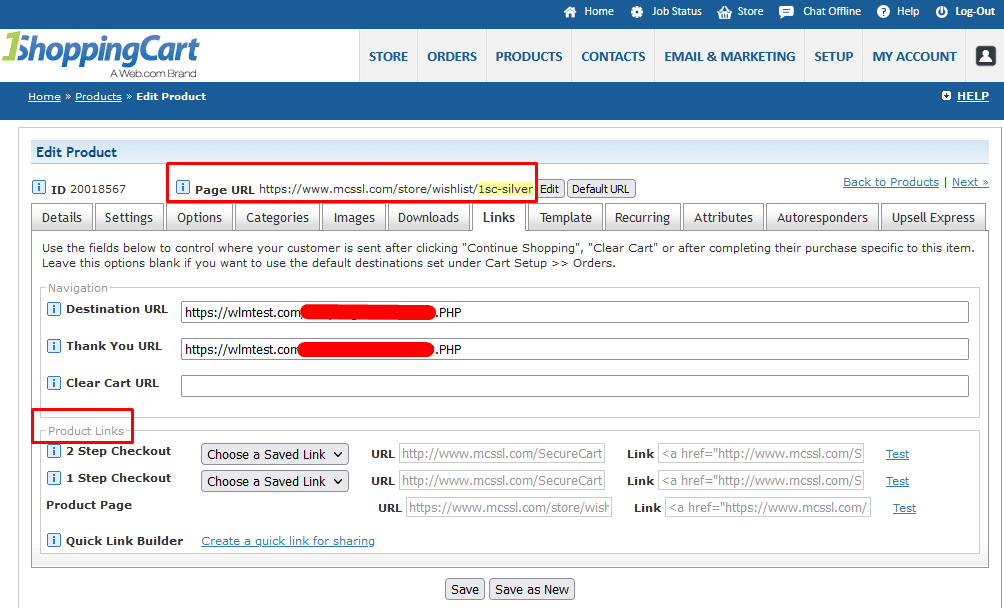Click the Product Page Link field
The image size is (1004, 608).
(768, 508)
